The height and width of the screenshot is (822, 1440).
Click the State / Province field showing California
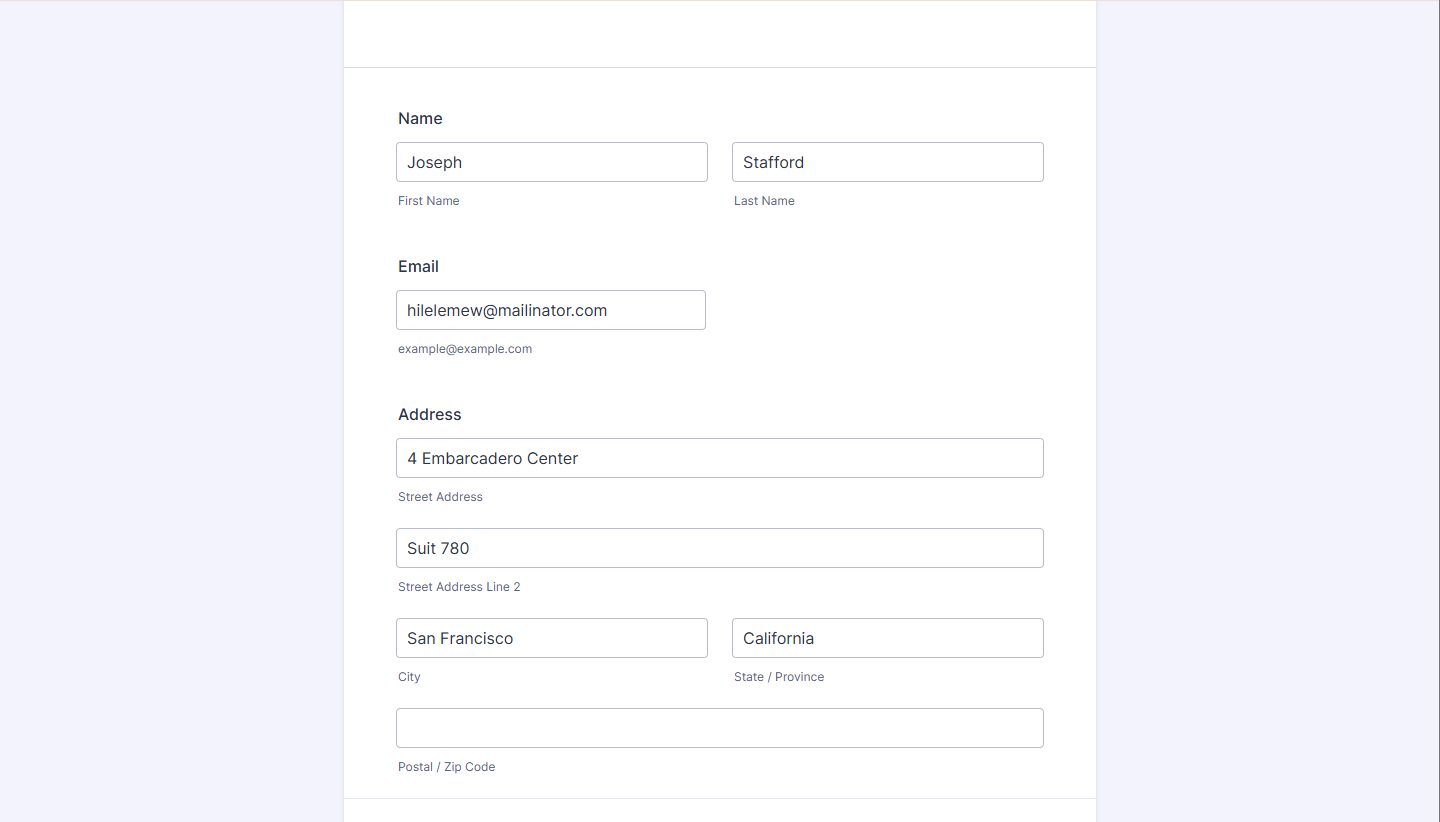(887, 638)
